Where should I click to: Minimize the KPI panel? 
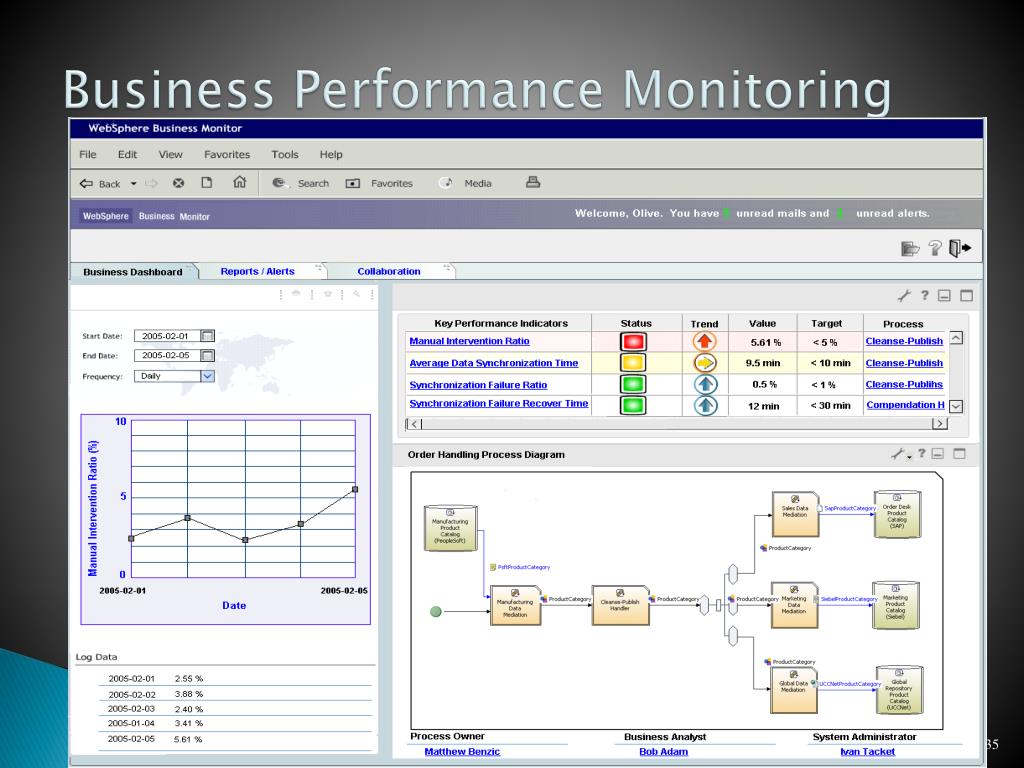point(944,296)
